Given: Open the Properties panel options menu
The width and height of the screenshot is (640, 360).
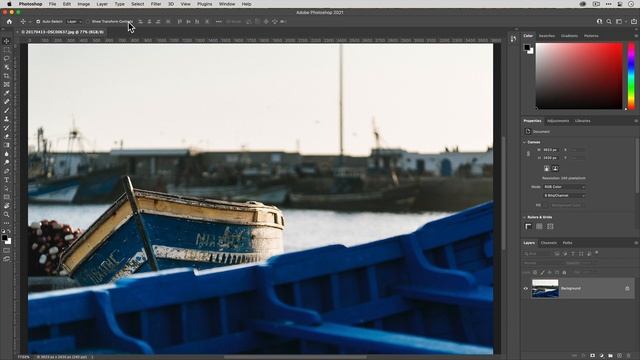Looking at the screenshot, I should 636,121.
